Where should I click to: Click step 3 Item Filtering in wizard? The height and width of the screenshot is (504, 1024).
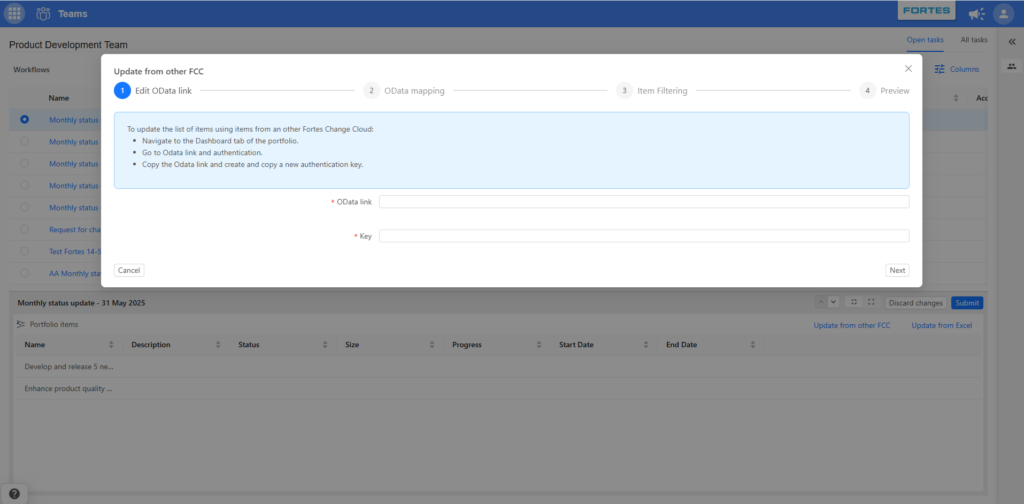tap(652, 91)
